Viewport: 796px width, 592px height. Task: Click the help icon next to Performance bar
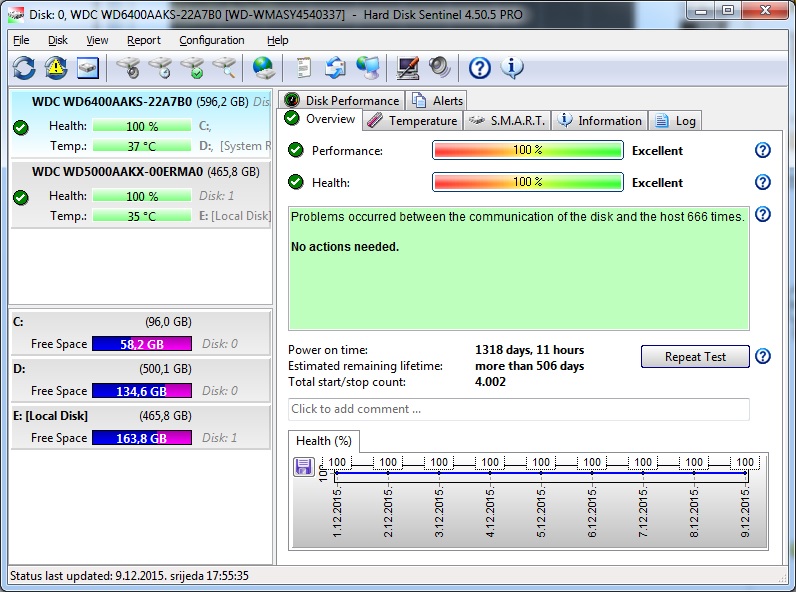click(763, 150)
